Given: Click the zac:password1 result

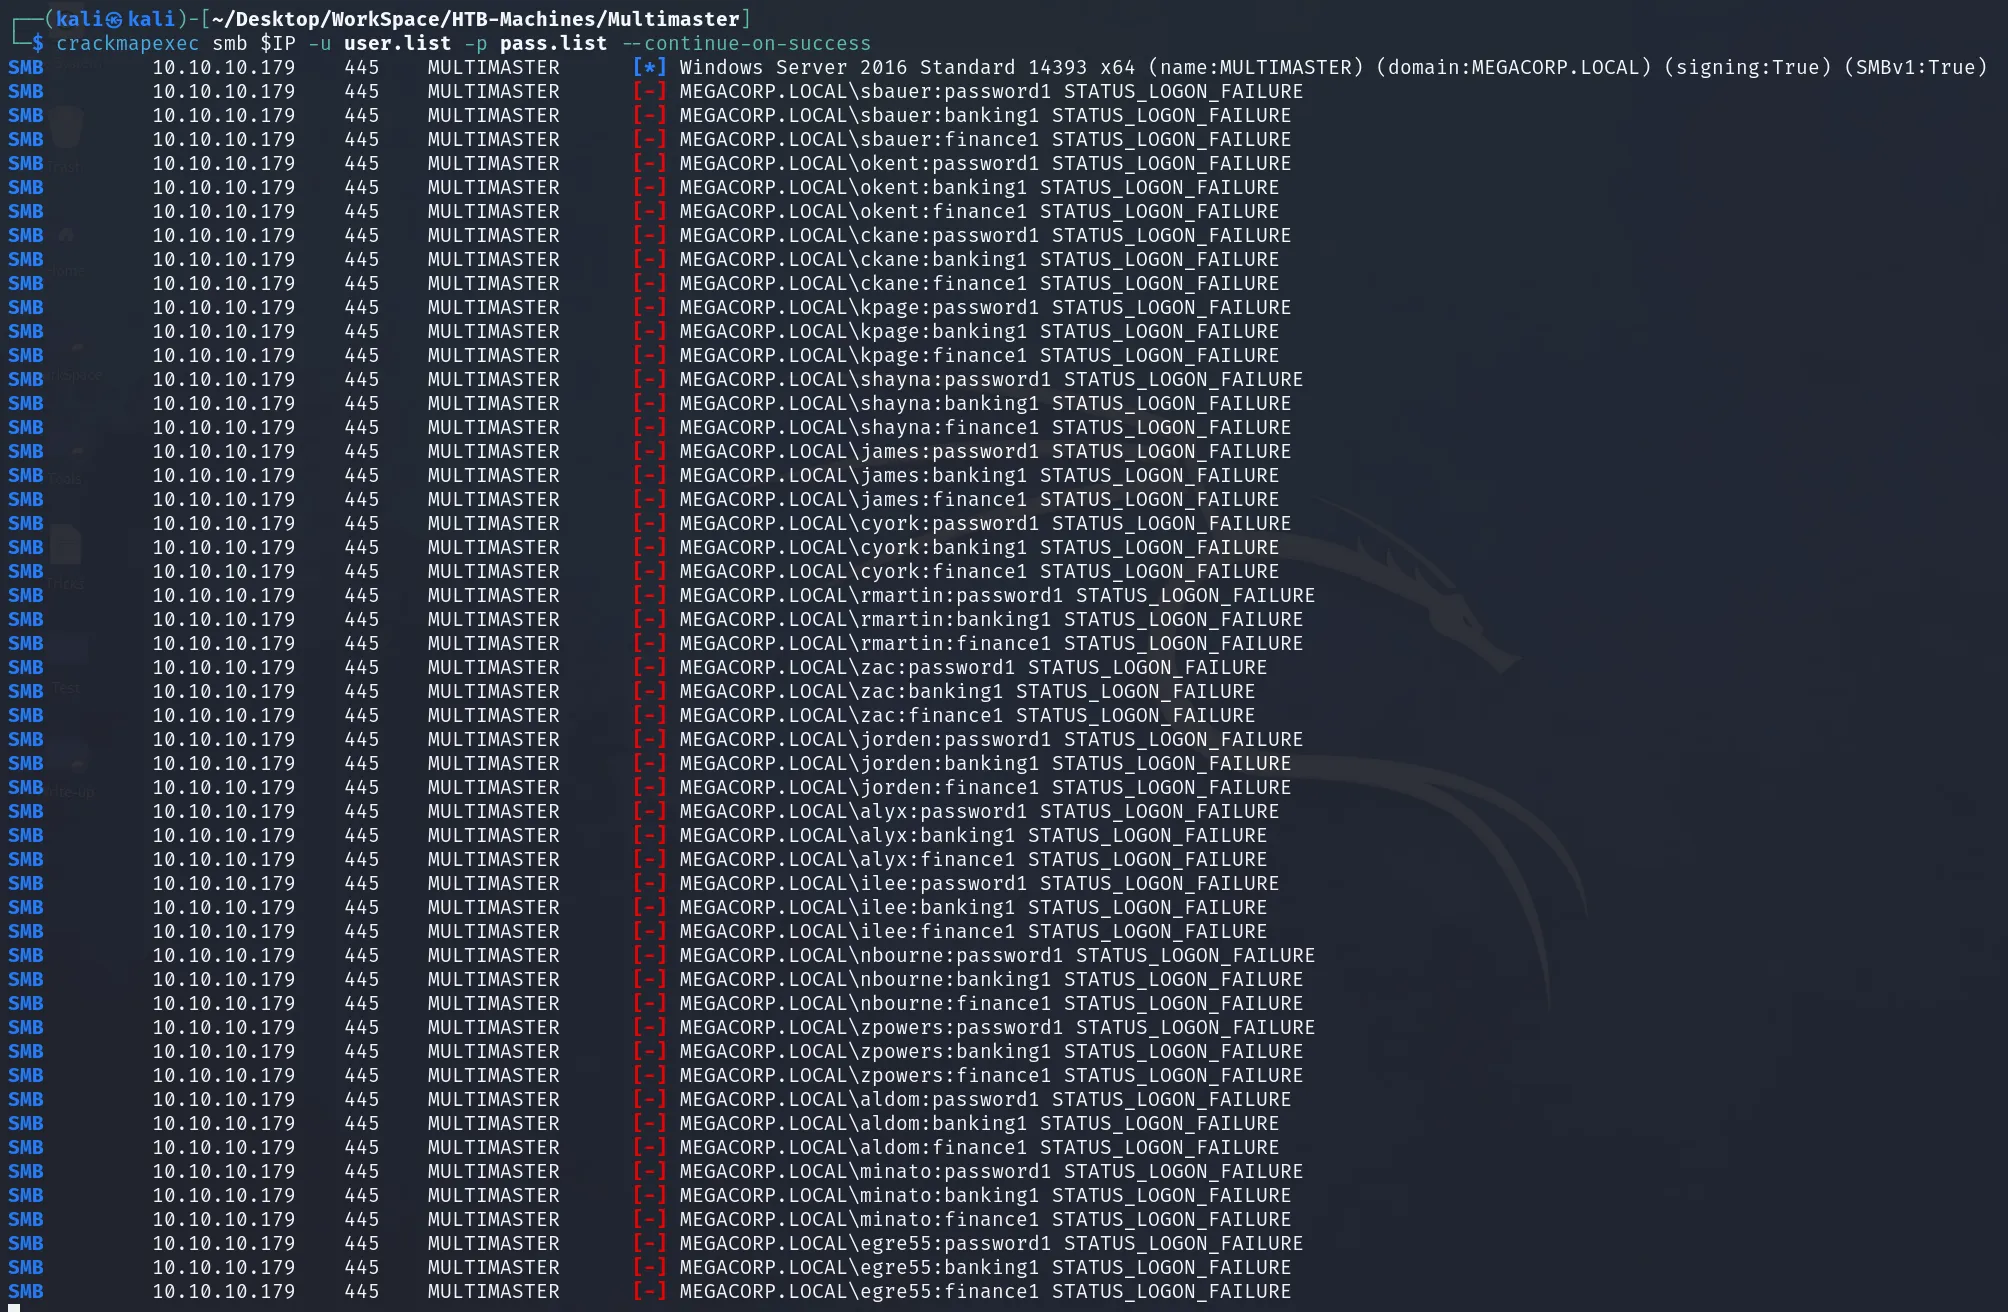Looking at the screenshot, I should [x=973, y=667].
